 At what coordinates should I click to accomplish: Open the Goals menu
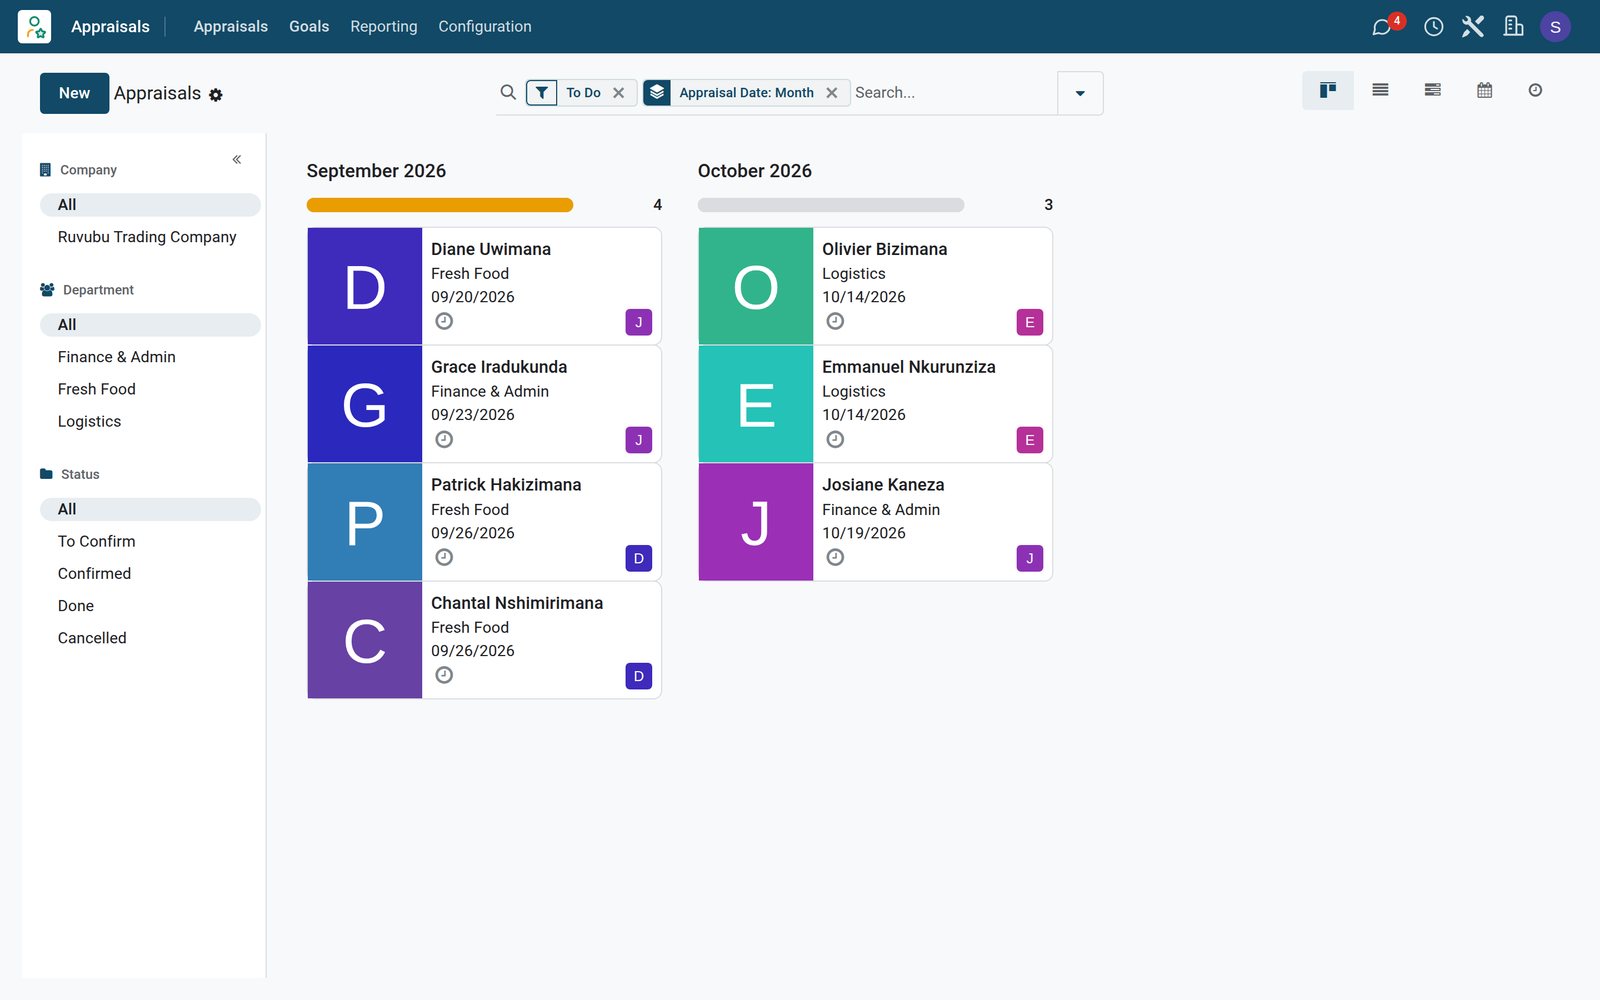pos(309,27)
